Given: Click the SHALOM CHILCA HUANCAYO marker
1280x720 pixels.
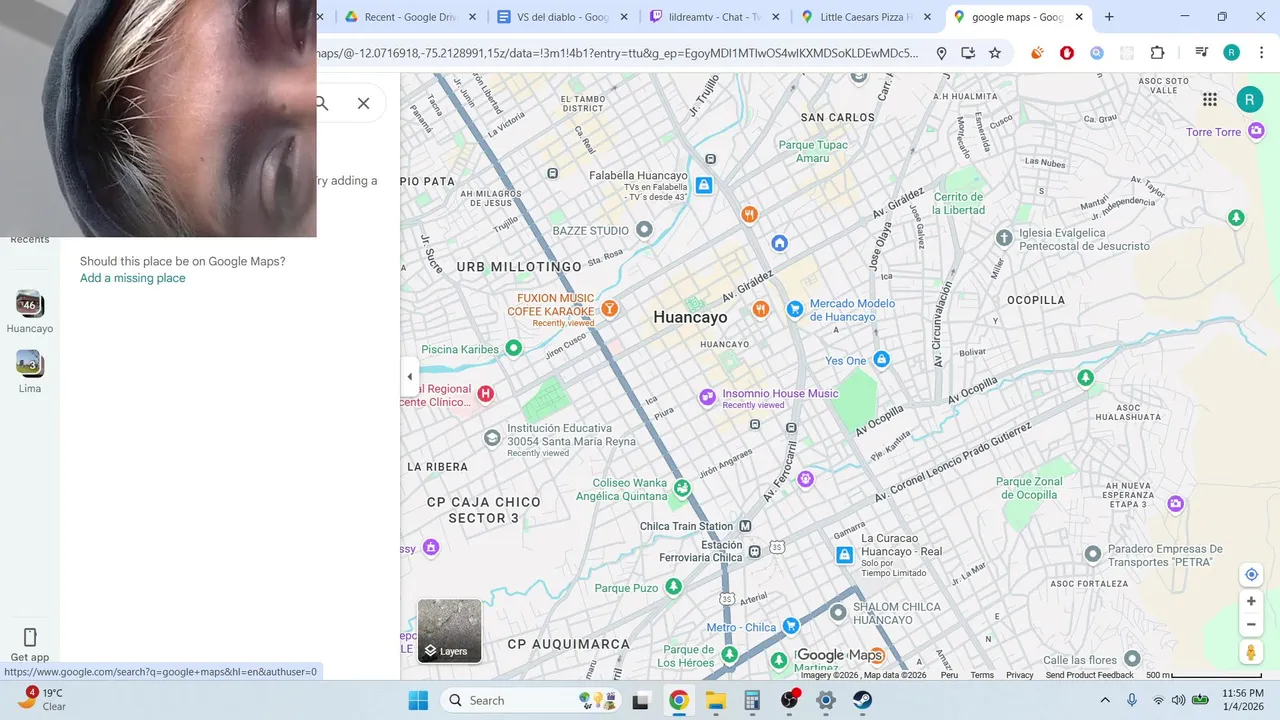Looking at the screenshot, I should coord(838,612).
